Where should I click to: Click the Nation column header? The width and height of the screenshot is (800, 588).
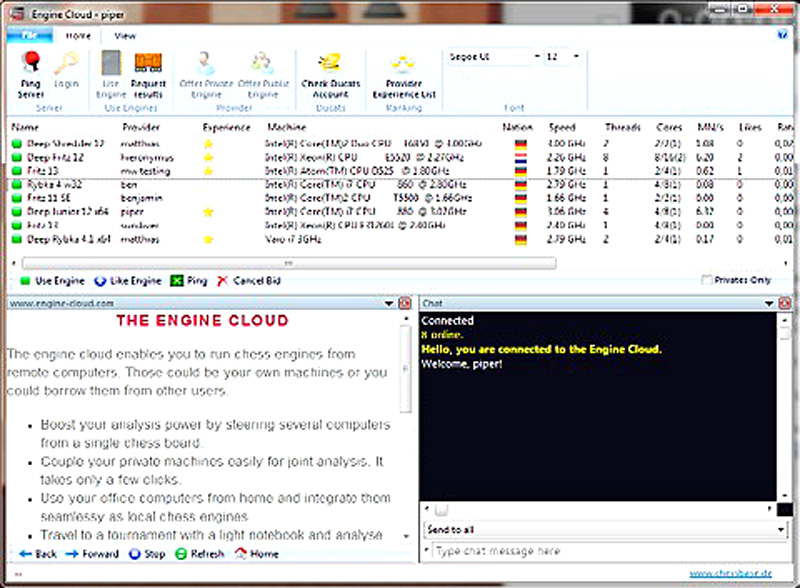tap(517, 127)
